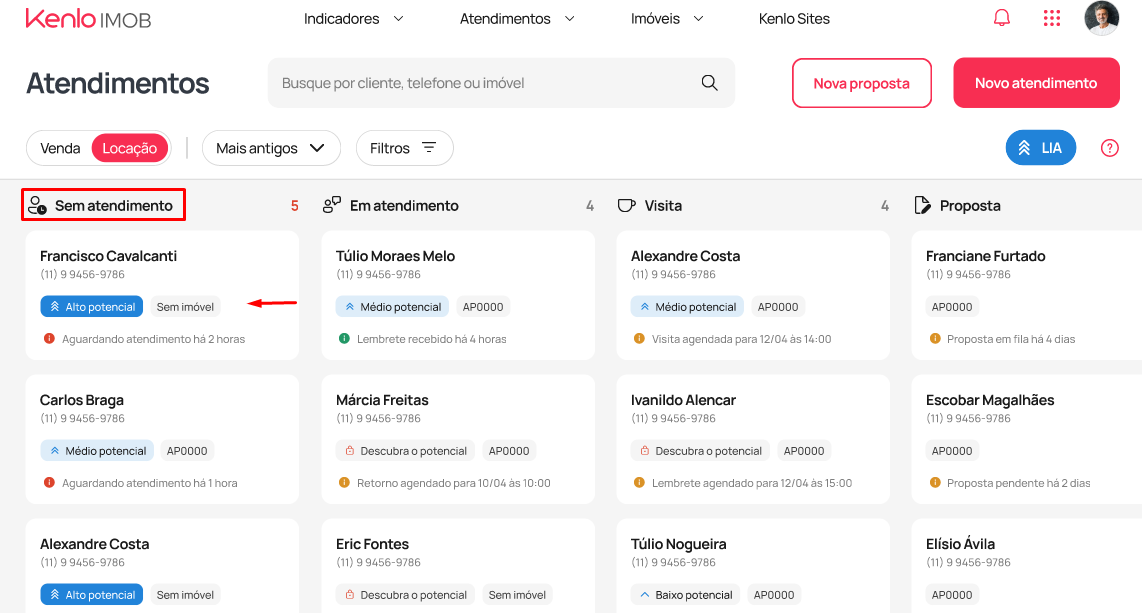Click the search magnifier icon

(x=709, y=83)
